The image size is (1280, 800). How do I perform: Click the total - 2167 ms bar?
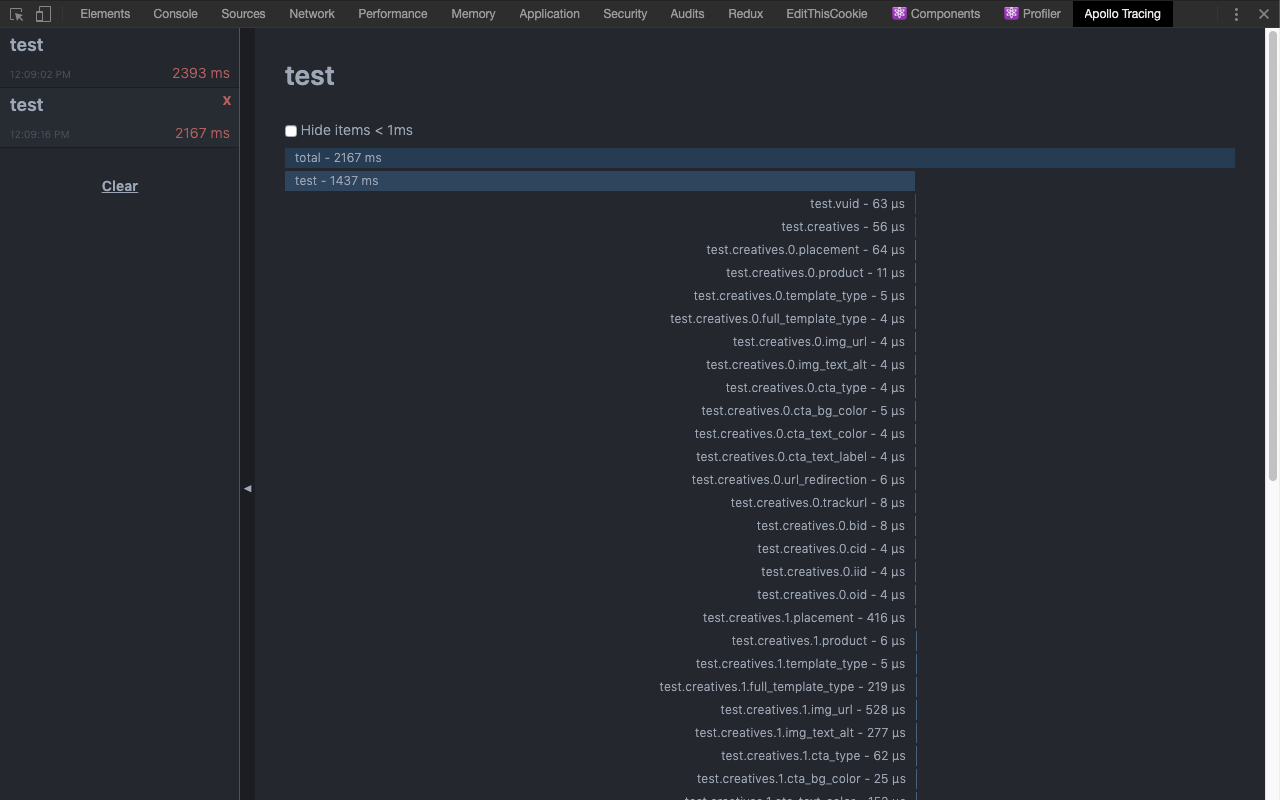(x=760, y=158)
